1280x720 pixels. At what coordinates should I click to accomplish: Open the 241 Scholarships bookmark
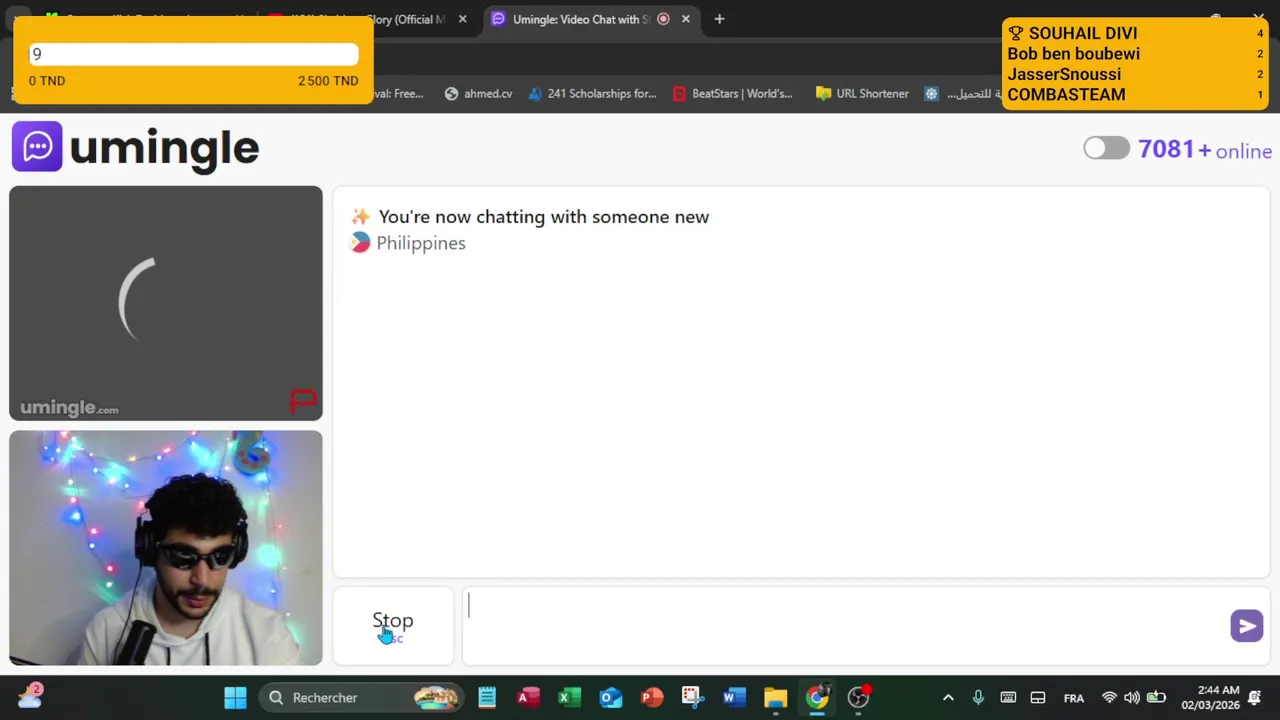point(592,93)
